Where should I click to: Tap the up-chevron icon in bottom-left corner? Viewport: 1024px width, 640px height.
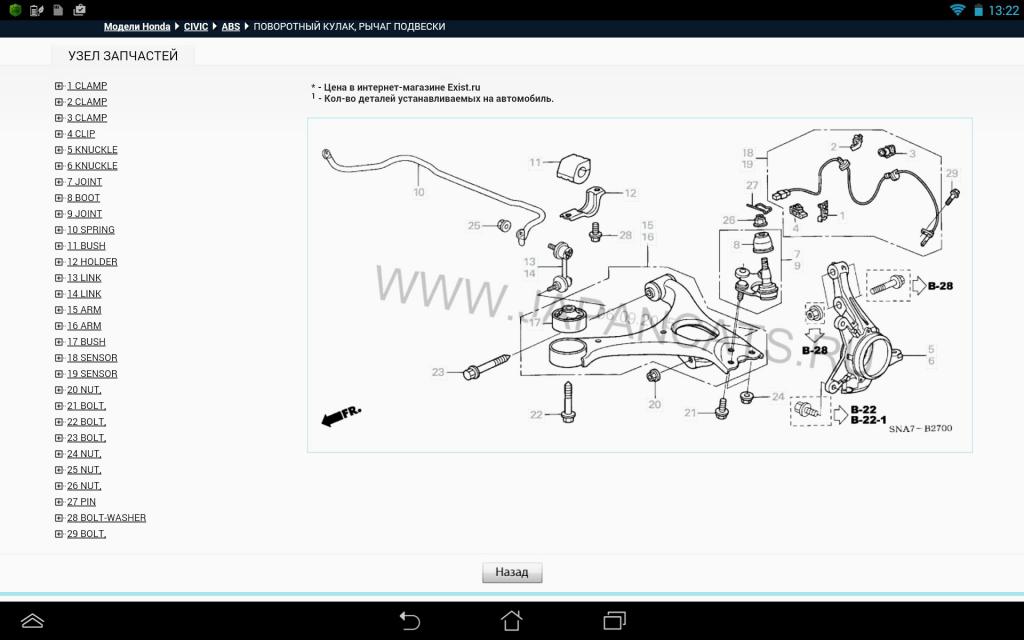point(32,620)
